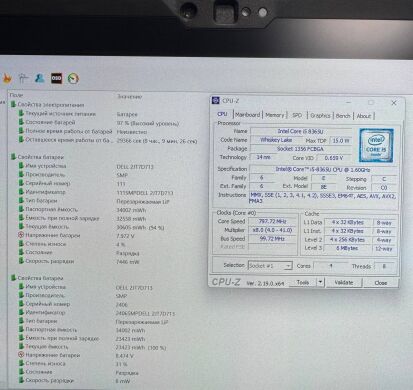Click the Core VID value 0.659 V
Viewport: 413px width, 390px height.
click(x=334, y=158)
